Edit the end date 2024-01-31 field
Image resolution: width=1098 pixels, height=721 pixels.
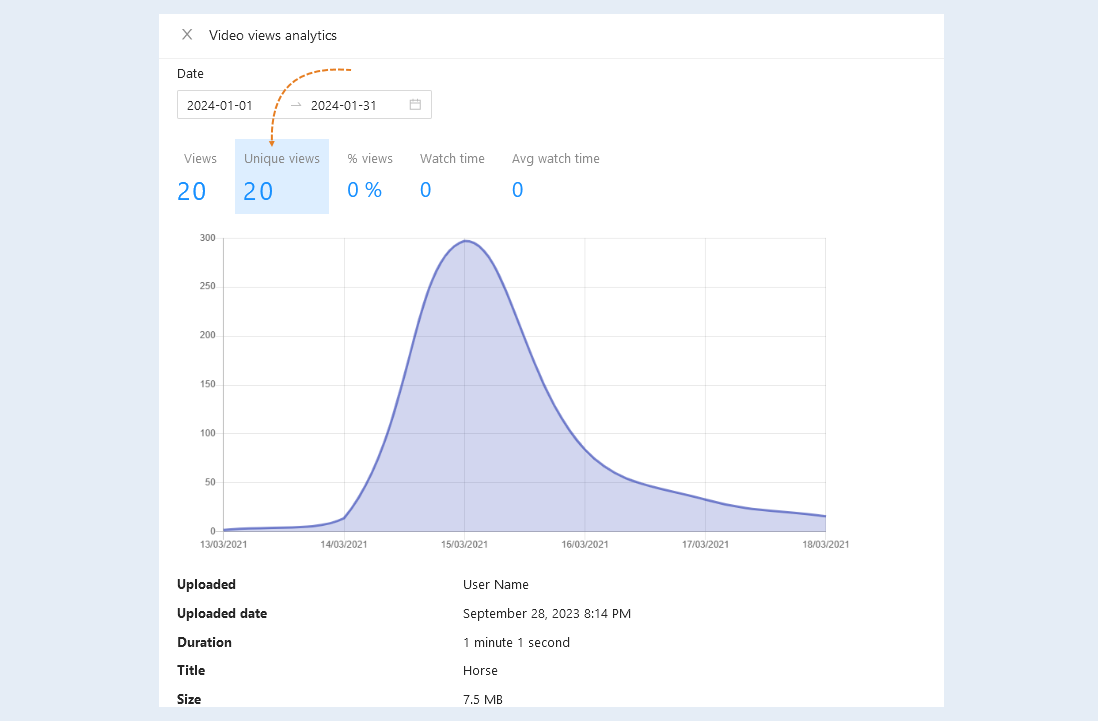pos(344,105)
